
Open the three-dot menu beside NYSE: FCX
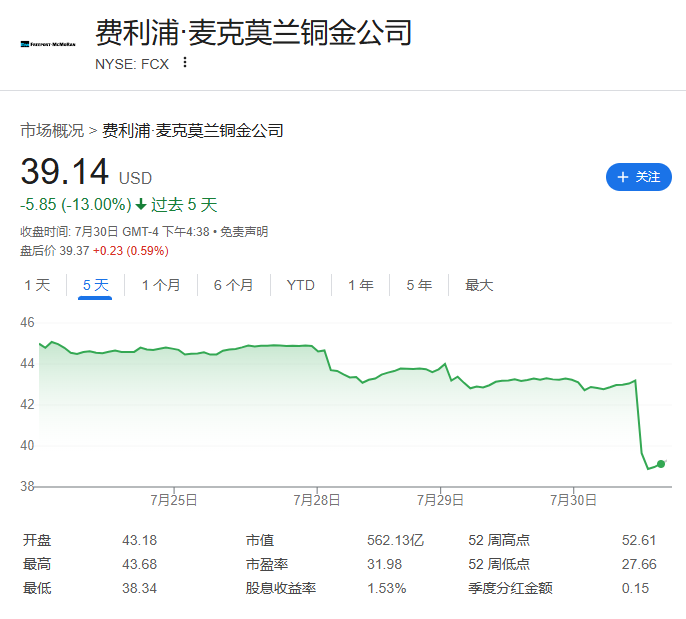pyautogui.click(x=185, y=63)
